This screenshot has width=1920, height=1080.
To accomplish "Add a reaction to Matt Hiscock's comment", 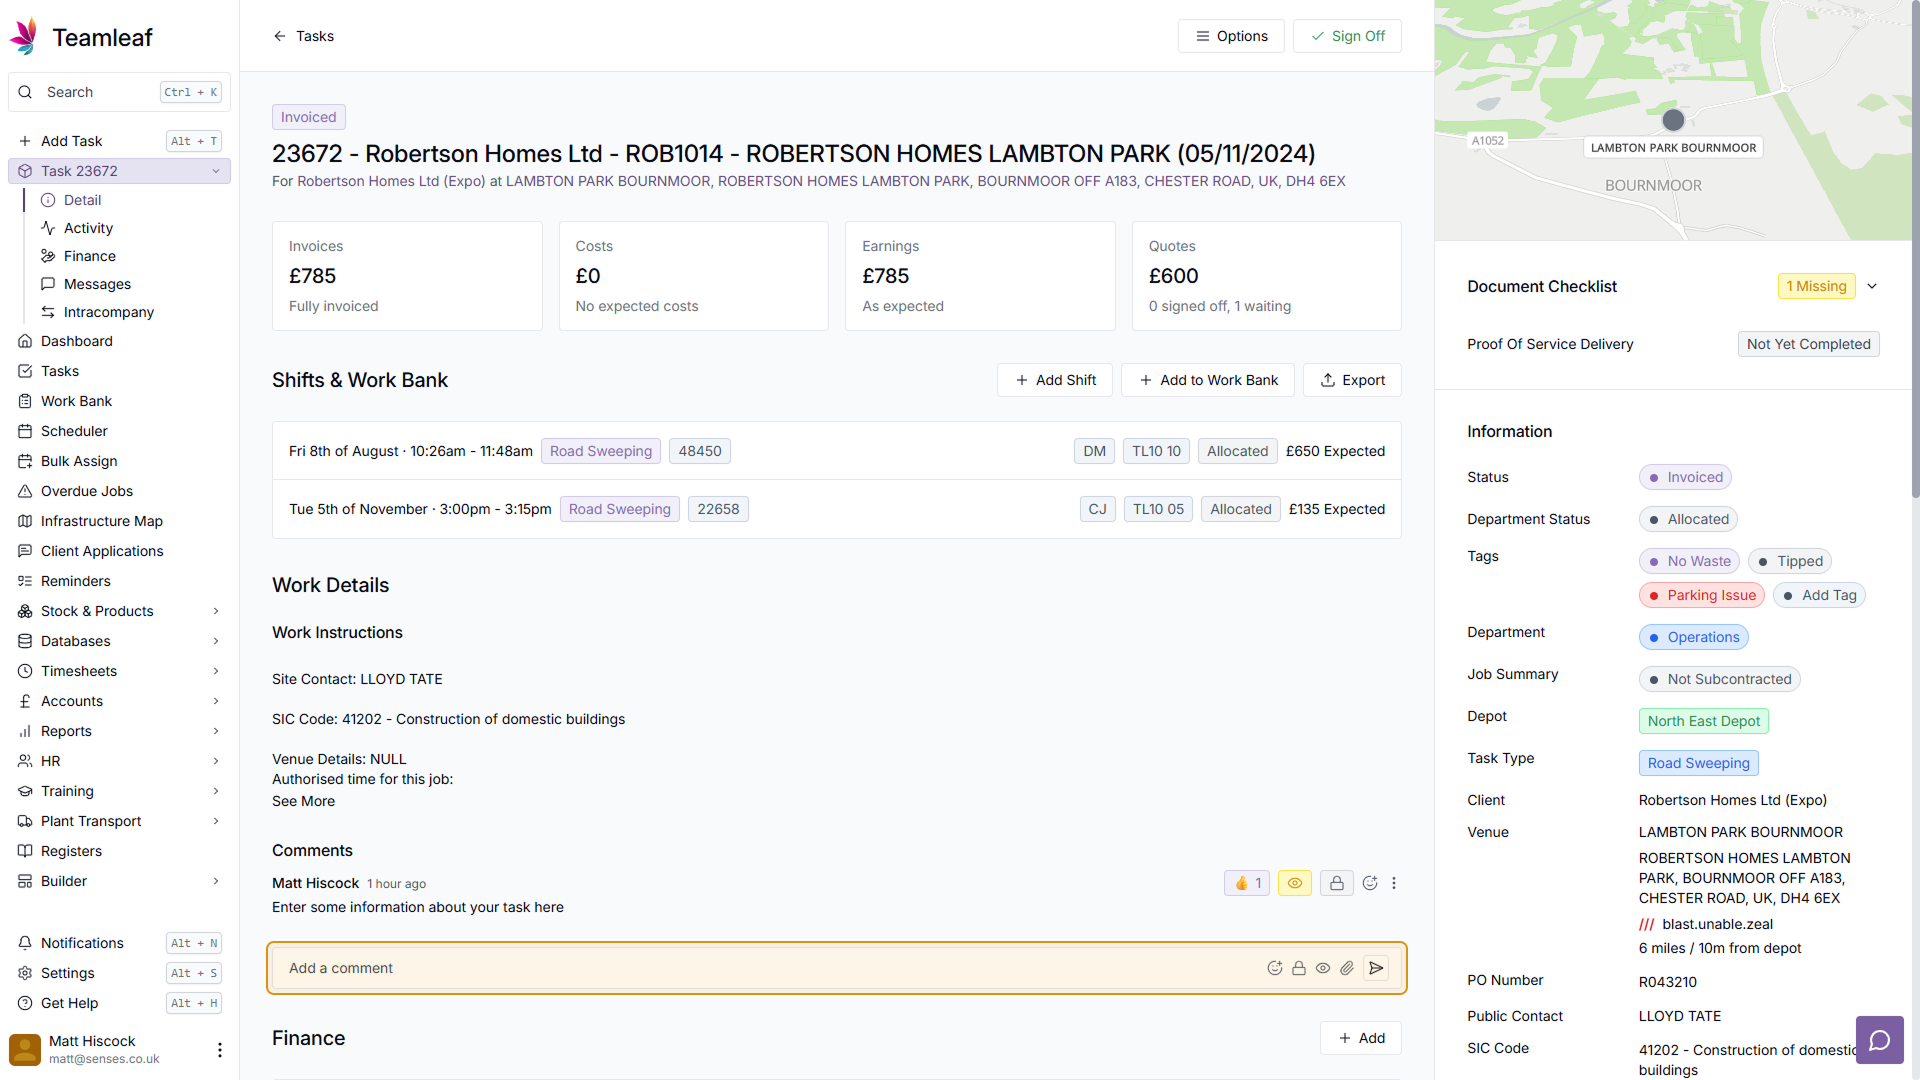I will coord(1370,883).
